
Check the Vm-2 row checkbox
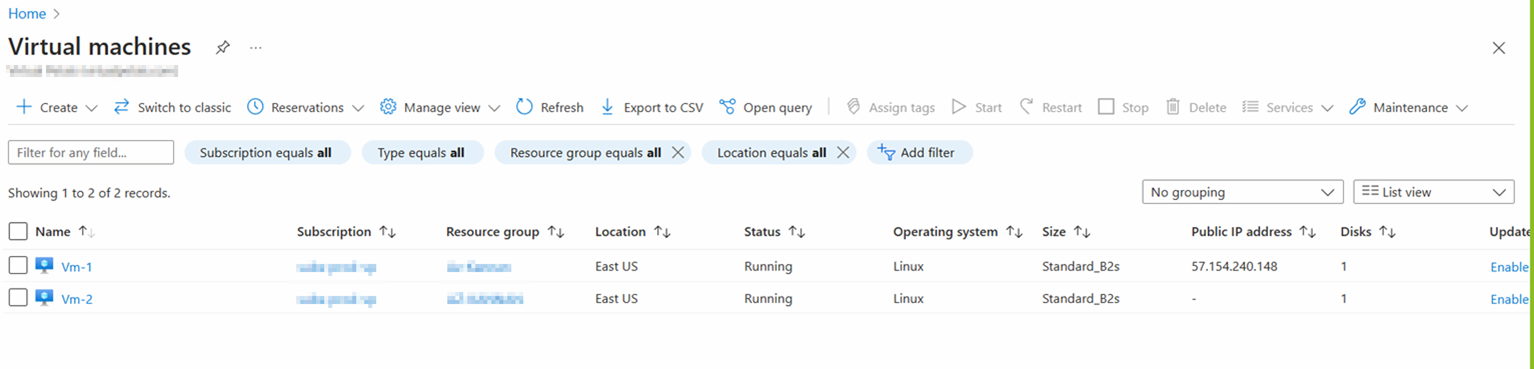tap(18, 298)
